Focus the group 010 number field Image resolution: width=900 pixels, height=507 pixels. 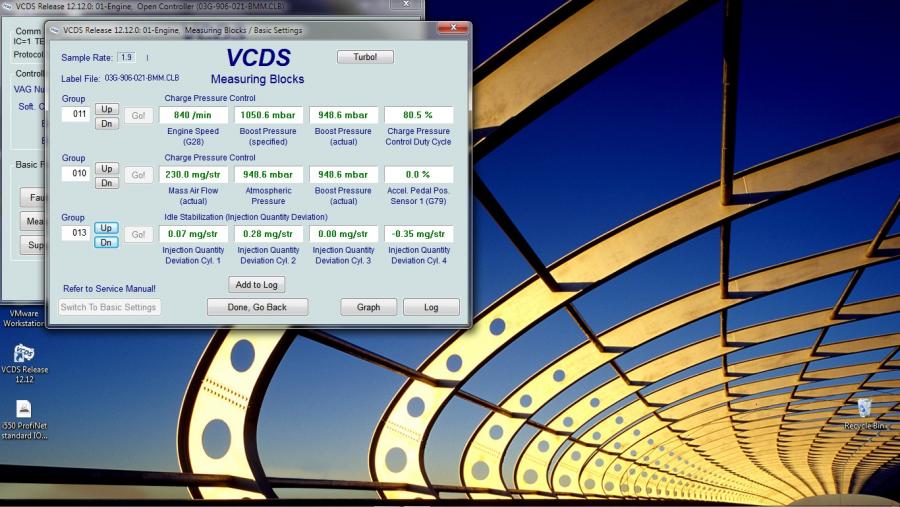click(x=75, y=174)
